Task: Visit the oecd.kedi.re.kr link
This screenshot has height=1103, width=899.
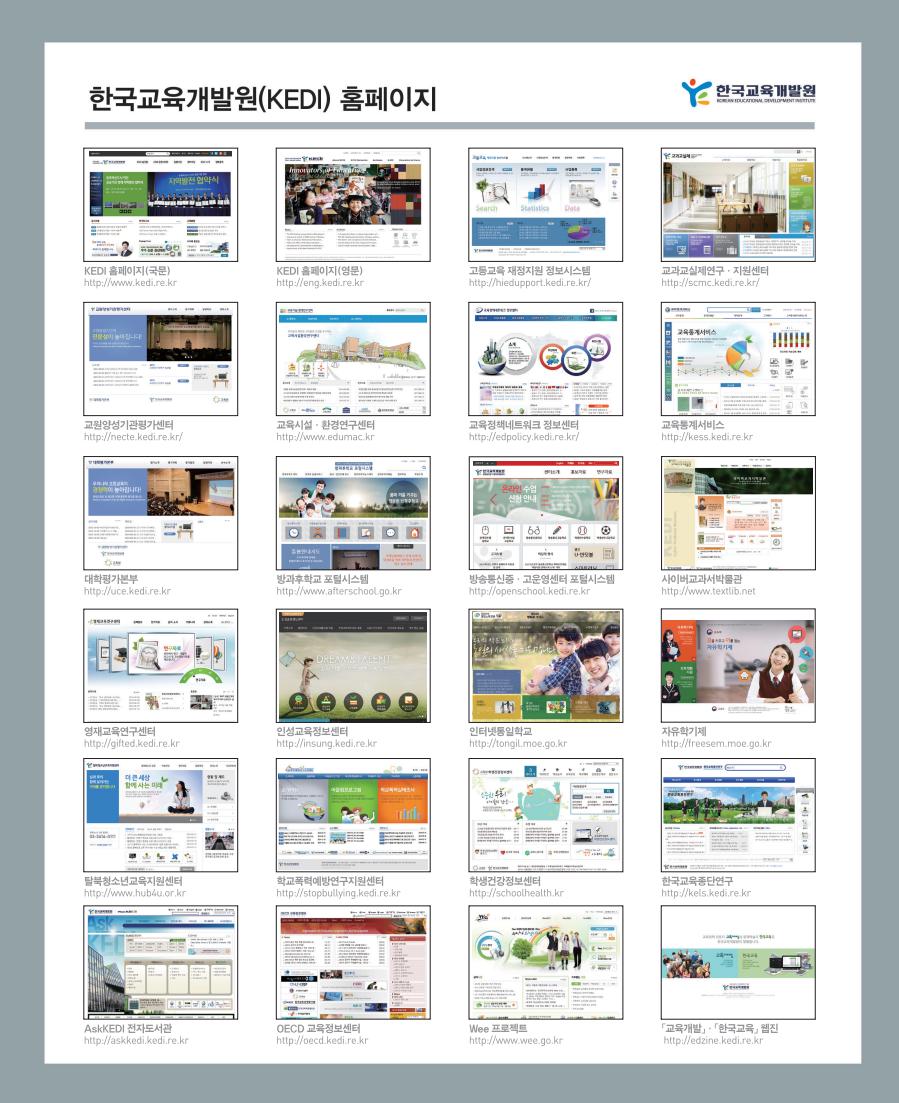Action: point(322,1040)
